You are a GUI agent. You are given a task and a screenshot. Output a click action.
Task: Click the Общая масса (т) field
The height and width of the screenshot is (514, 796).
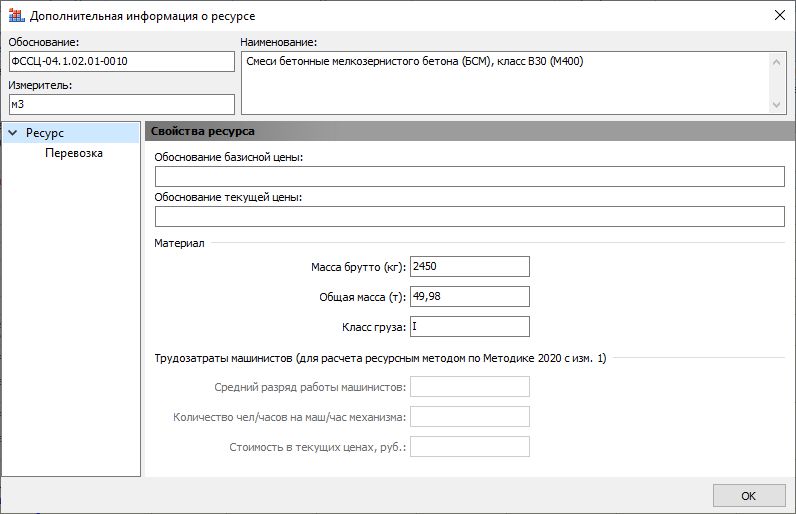coord(470,296)
